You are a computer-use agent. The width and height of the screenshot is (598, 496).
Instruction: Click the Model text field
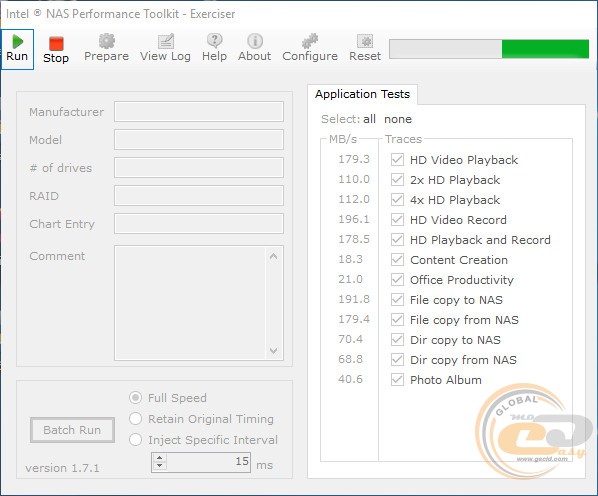coord(199,140)
